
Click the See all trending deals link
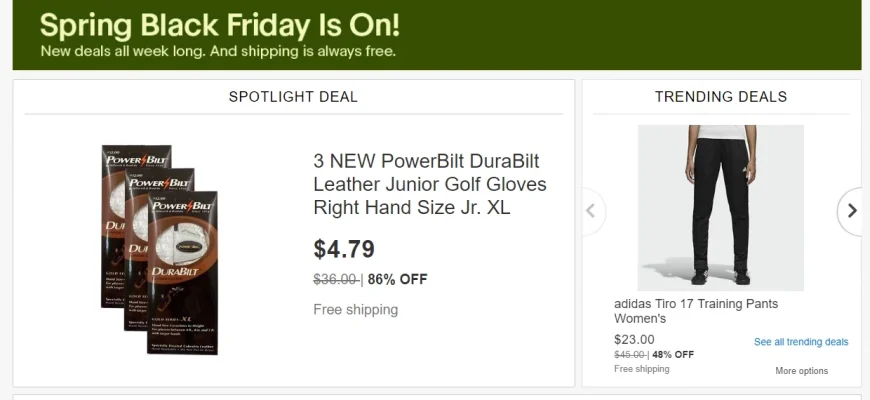(801, 342)
